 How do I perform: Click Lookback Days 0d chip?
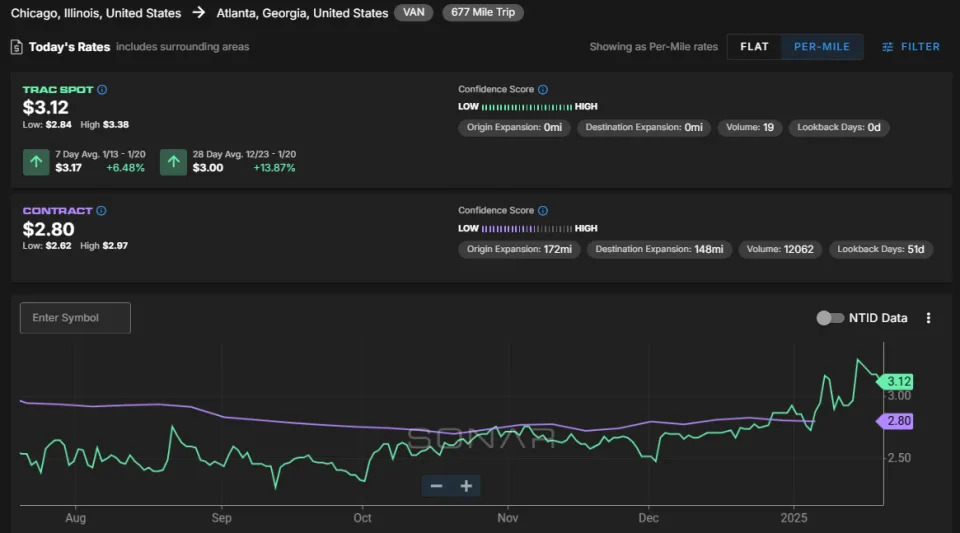tap(839, 127)
